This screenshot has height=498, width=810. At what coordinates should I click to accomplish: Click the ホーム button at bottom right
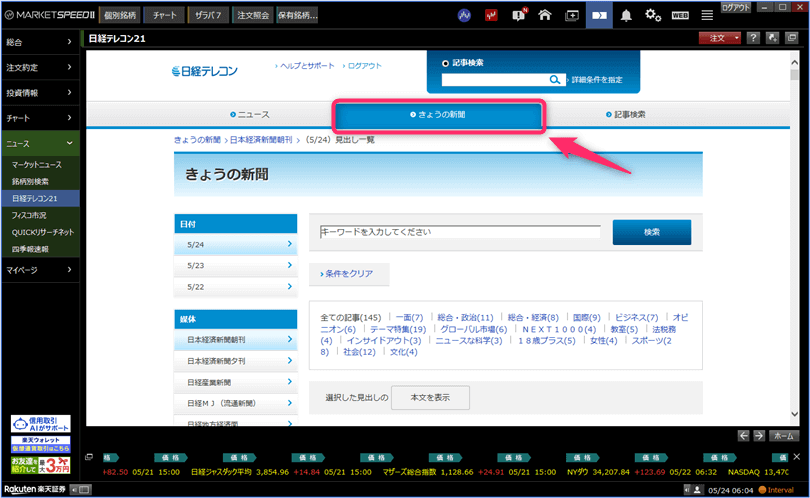pos(784,436)
